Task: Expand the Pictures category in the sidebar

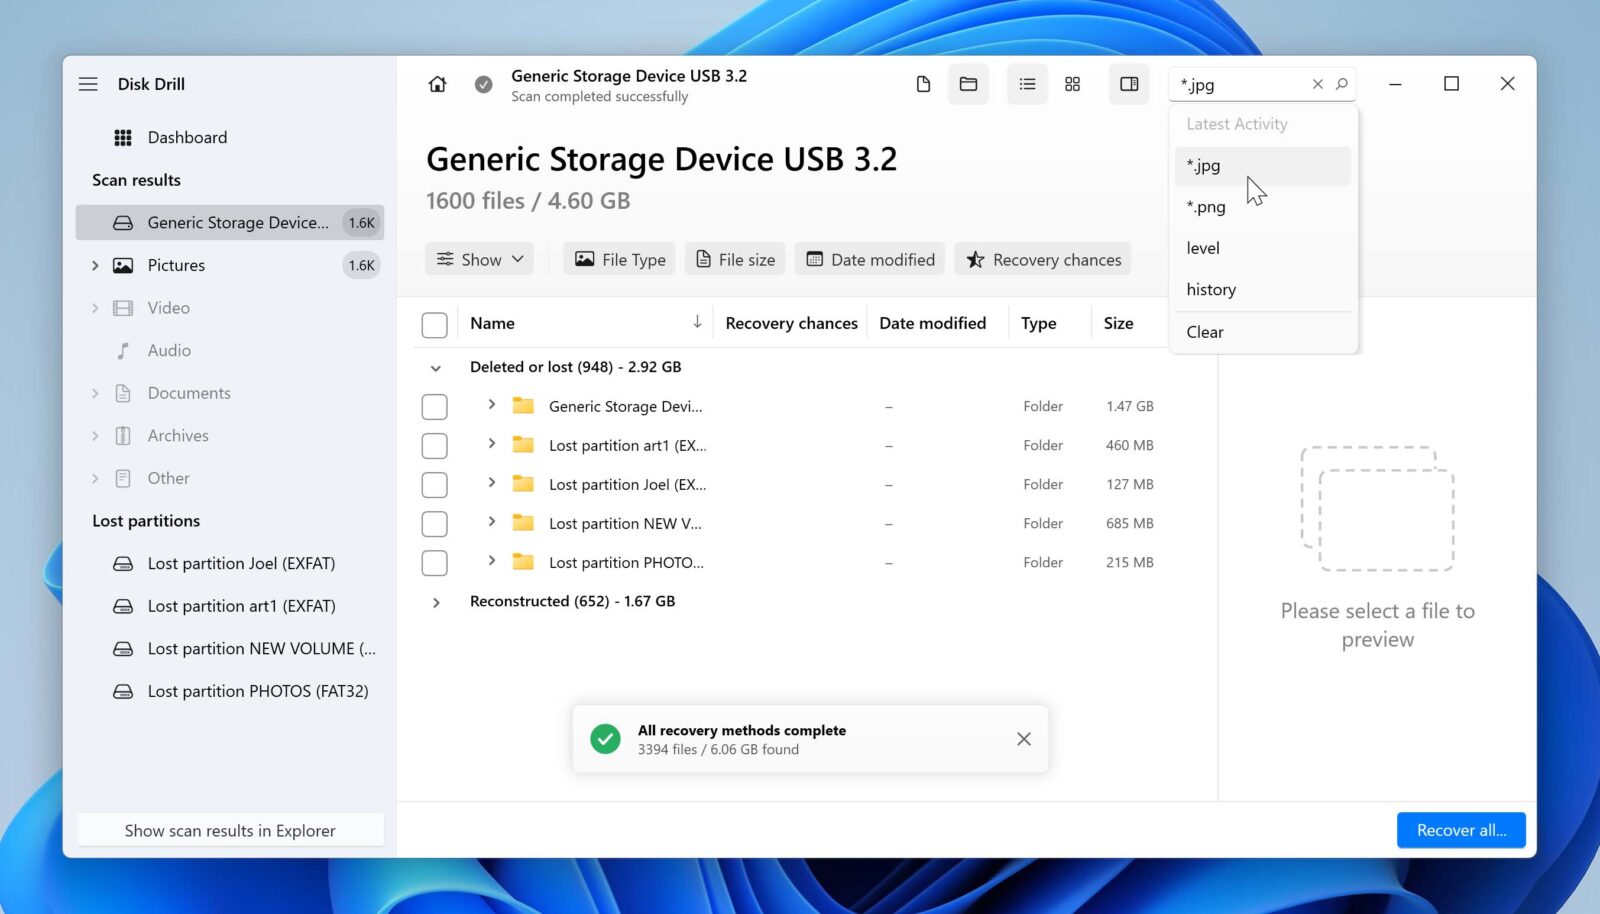Action: tap(95, 265)
